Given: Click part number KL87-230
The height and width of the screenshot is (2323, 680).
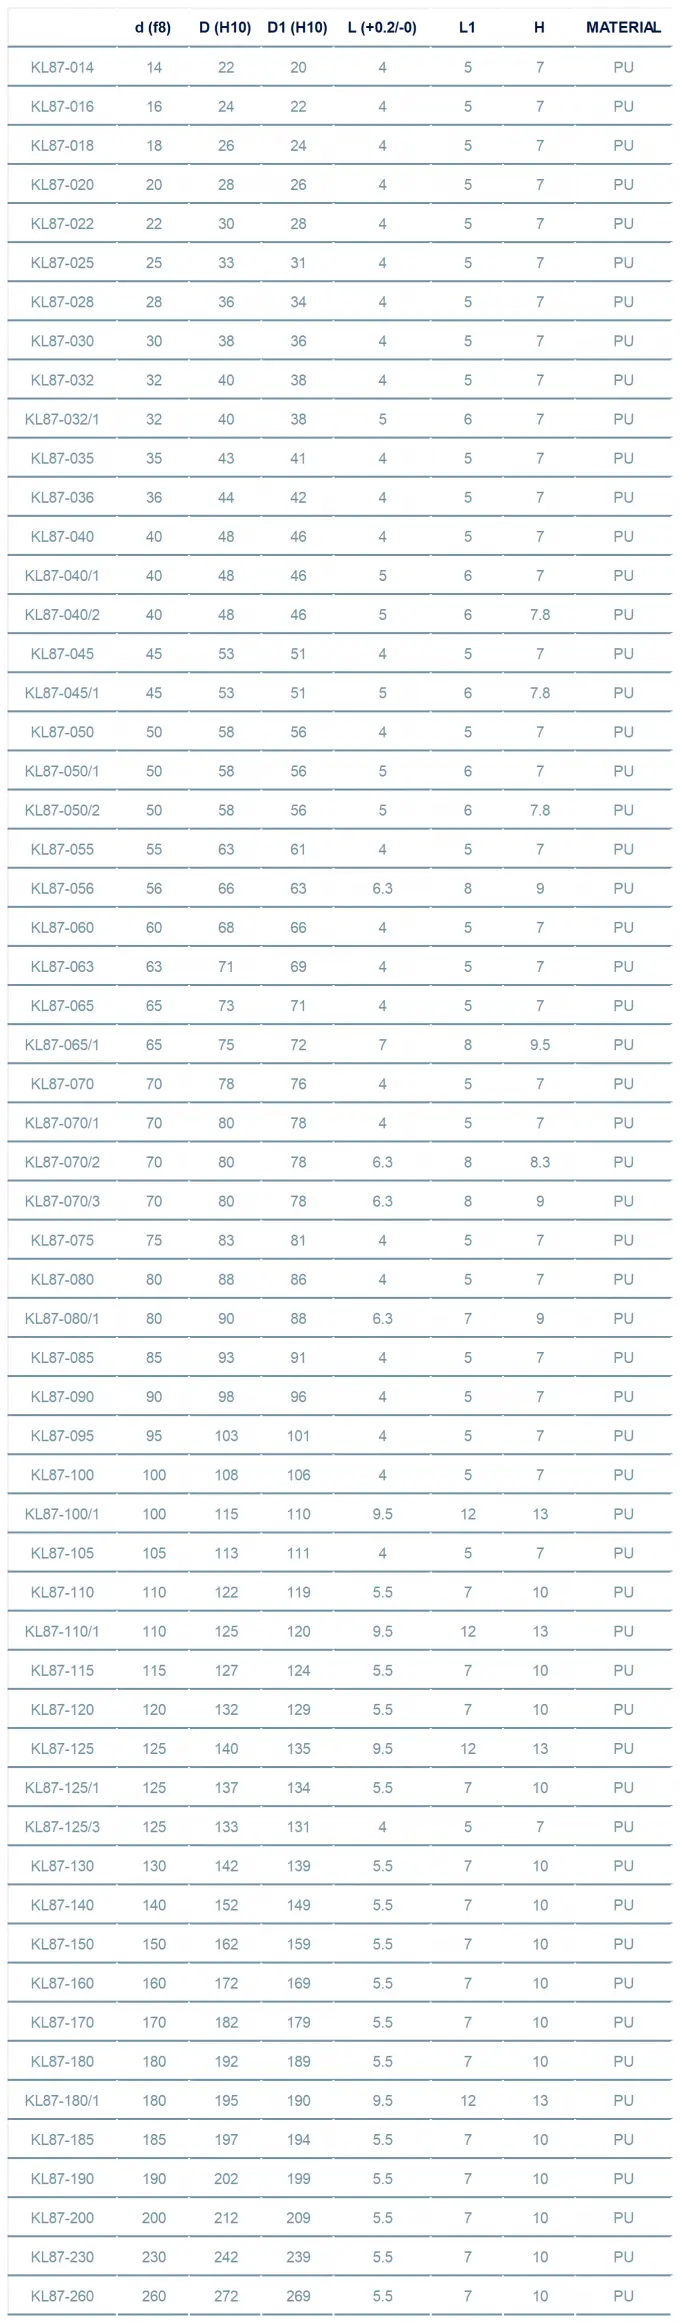Looking at the screenshot, I should (x=62, y=2257).
